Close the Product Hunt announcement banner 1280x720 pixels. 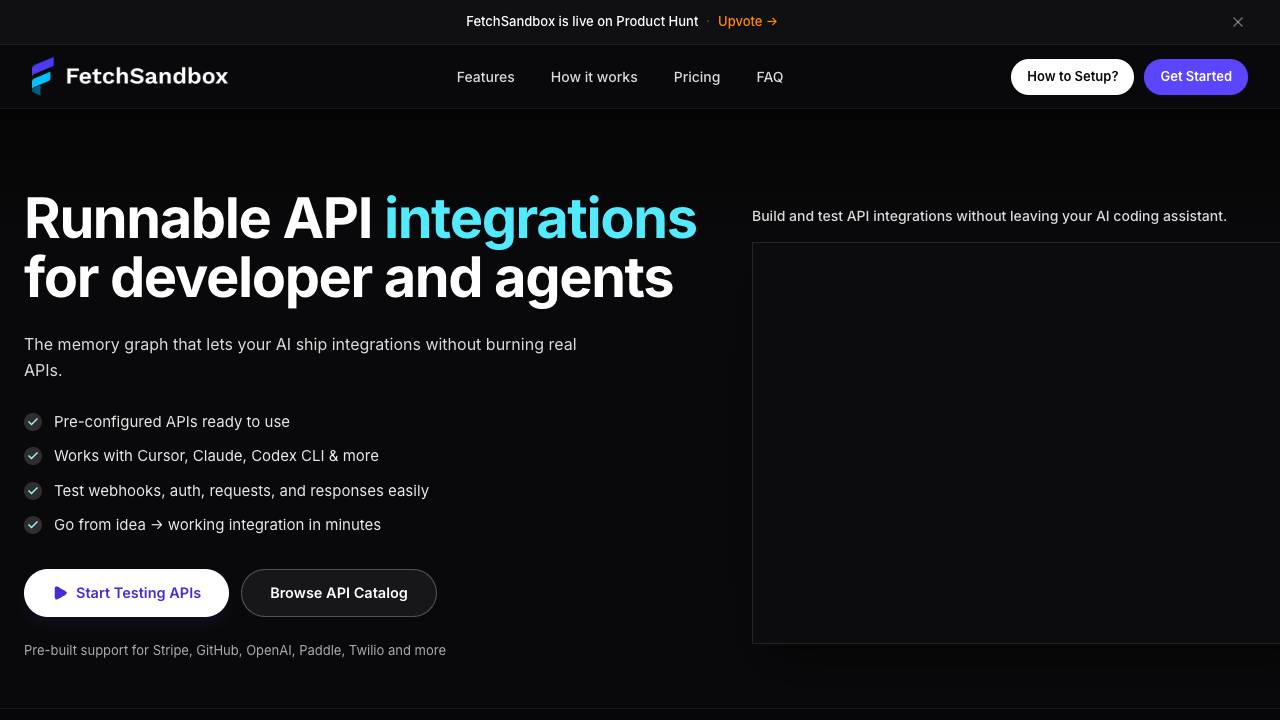[x=1238, y=22]
